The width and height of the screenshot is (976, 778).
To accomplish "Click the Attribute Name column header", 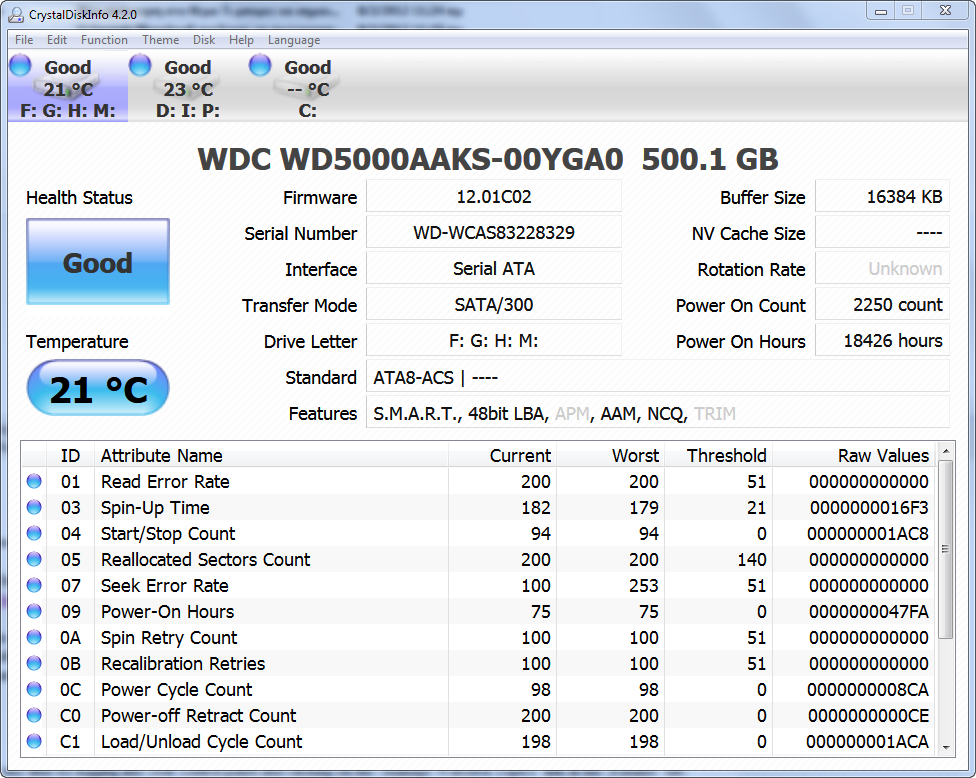I will [x=271, y=456].
